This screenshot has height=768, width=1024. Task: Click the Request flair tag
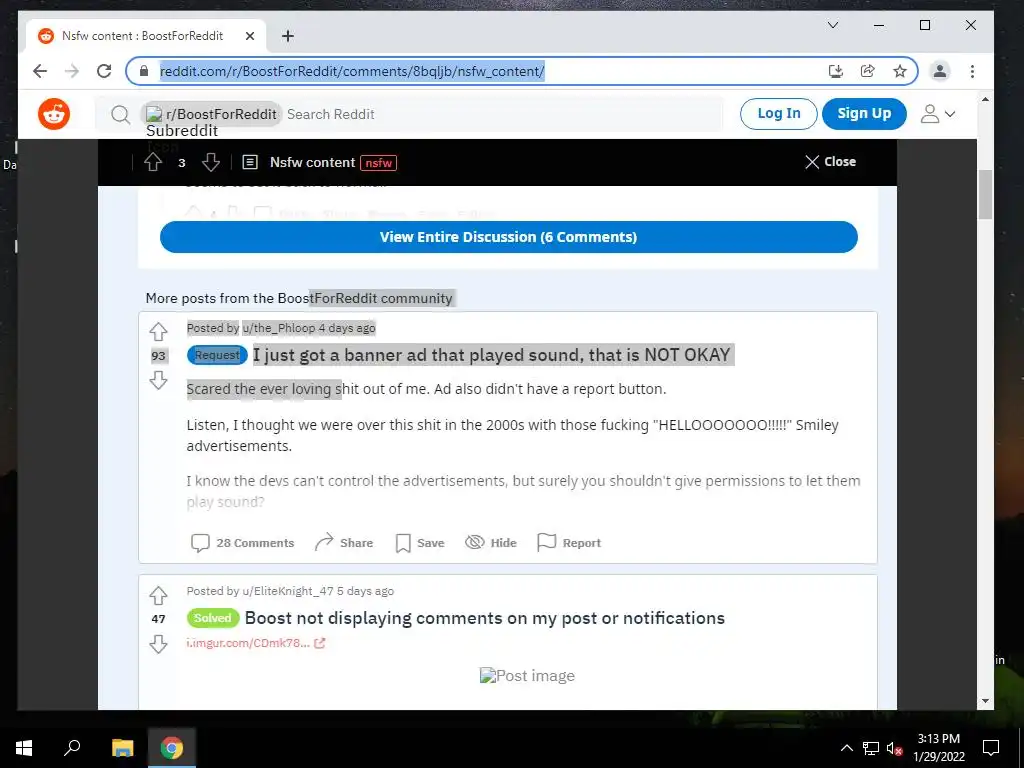tap(217, 355)
